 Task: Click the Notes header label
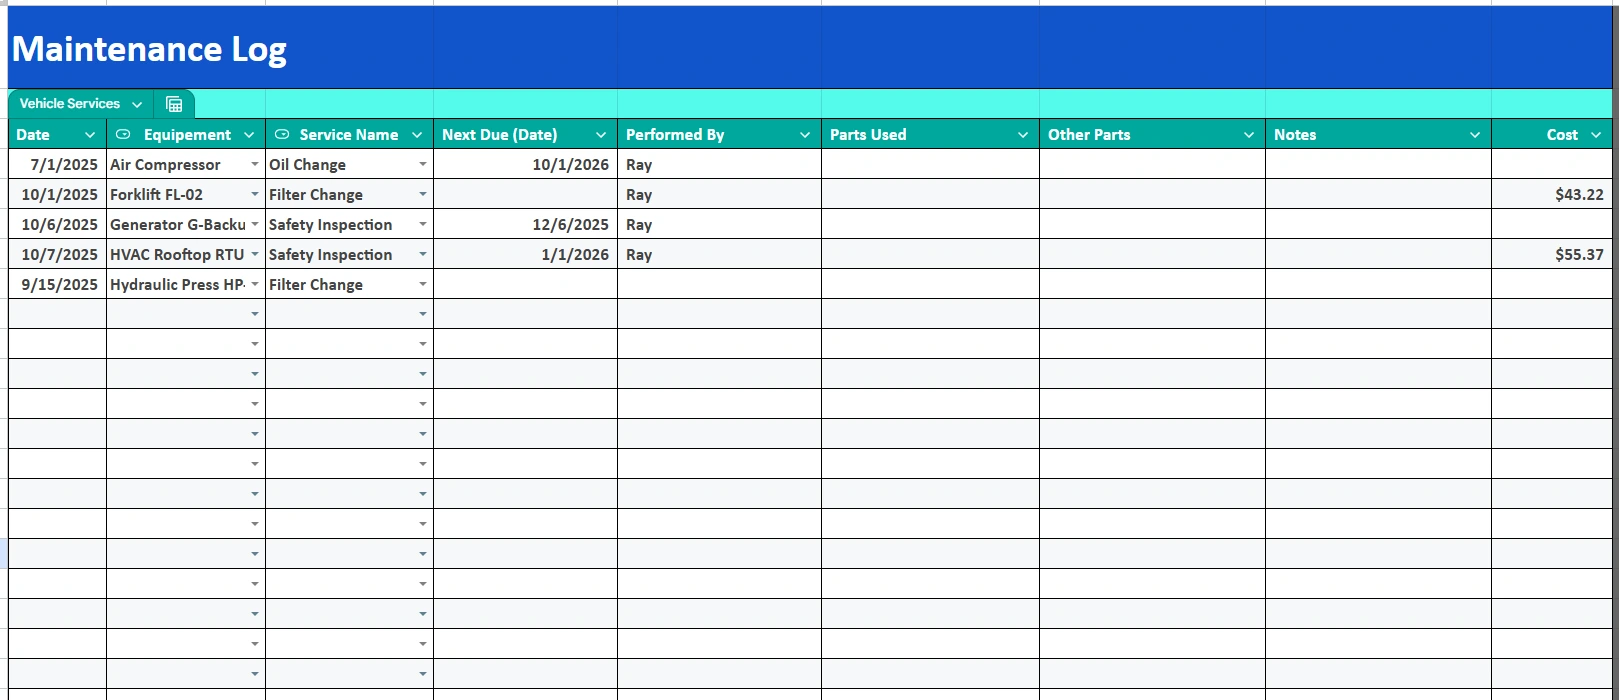tap(1295, 135)
